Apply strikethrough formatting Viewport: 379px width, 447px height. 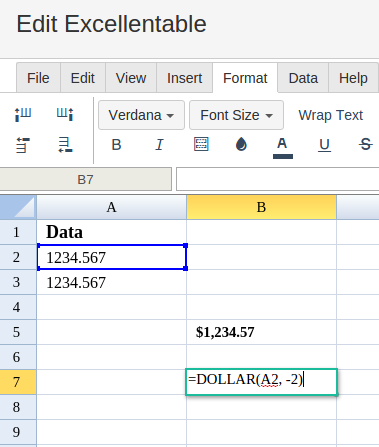click(x=366, y=145)
